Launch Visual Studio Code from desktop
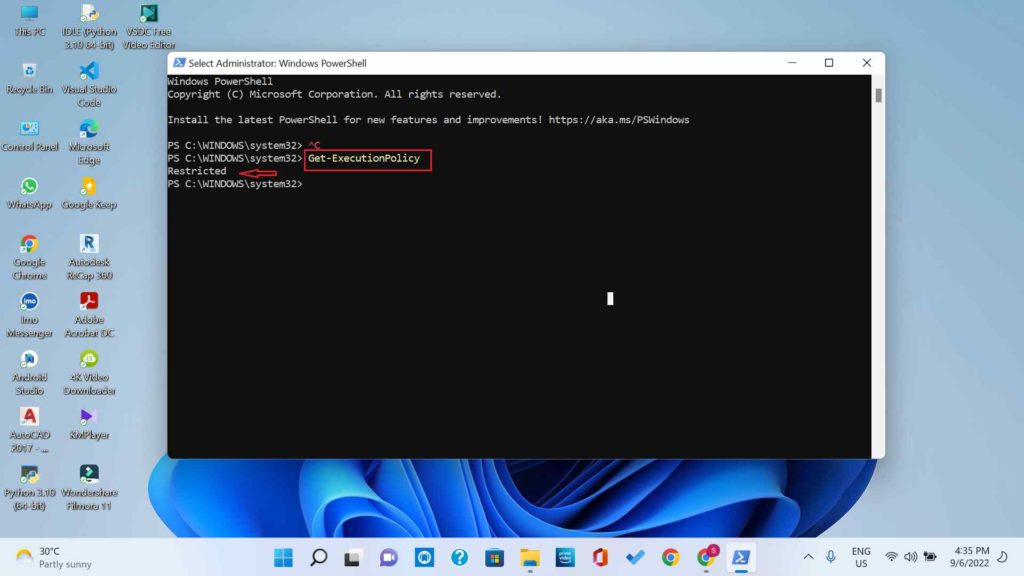 tap(89, 85)
